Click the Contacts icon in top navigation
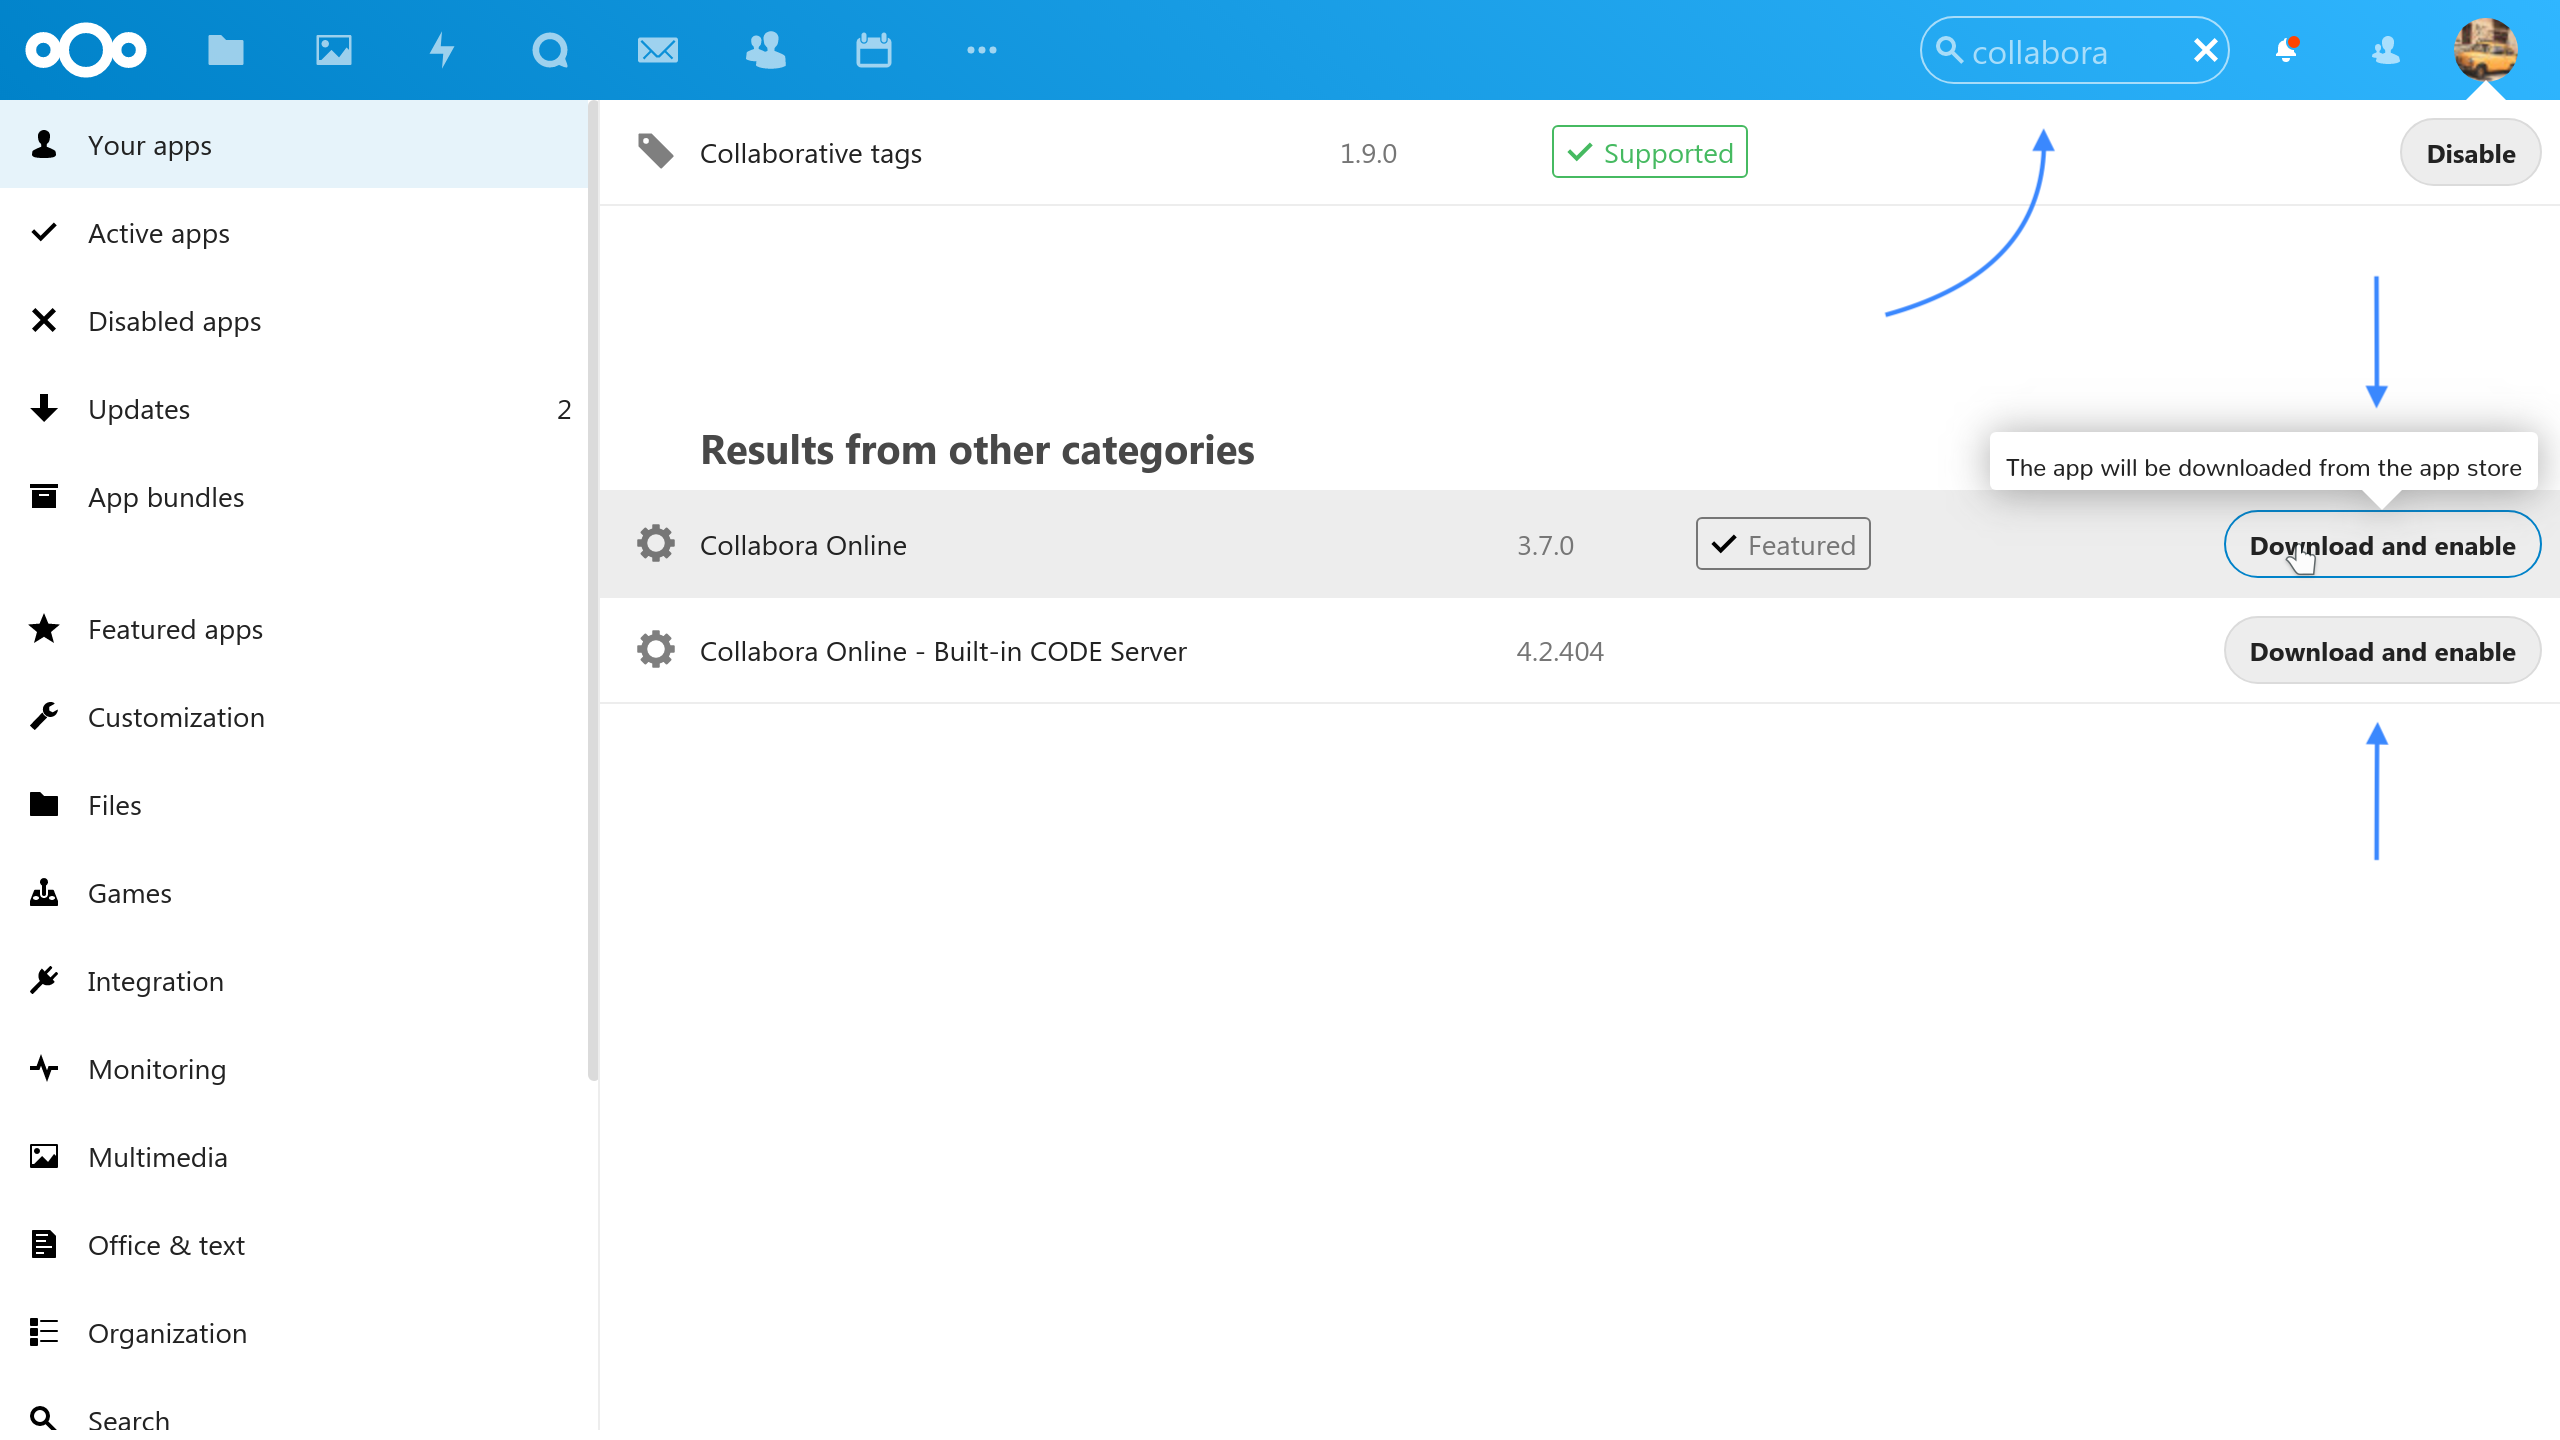The width and height of the screenshot is (2560, 1440). tap(763, 47)
